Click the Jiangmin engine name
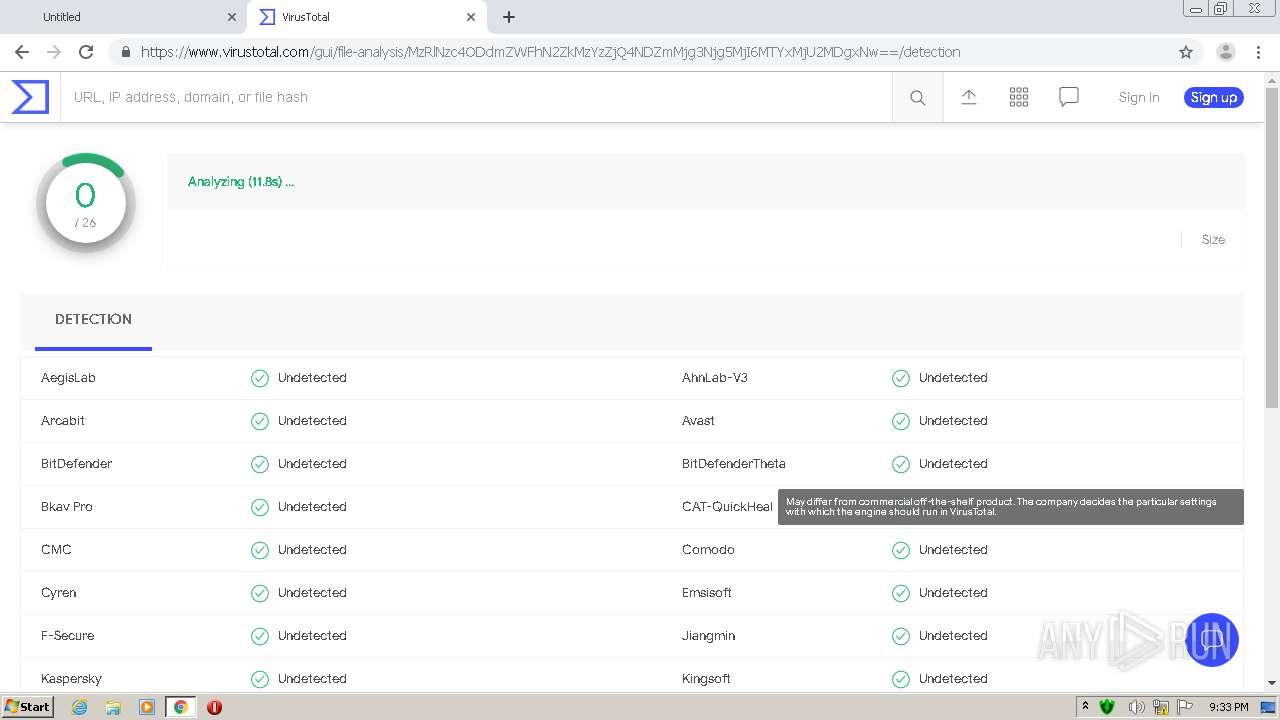 pyautogui.click(x=709, y=636)
